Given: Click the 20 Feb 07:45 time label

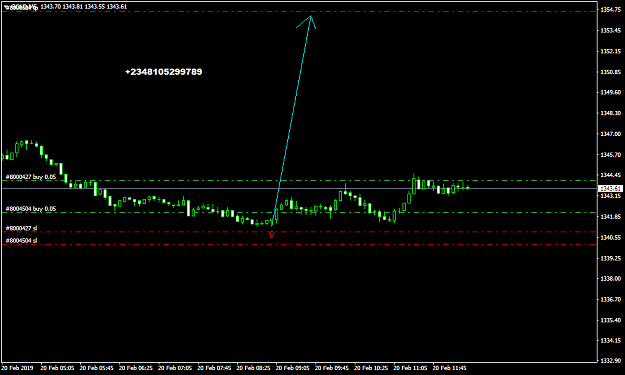Looking at the screenshot, I should 214,368.
